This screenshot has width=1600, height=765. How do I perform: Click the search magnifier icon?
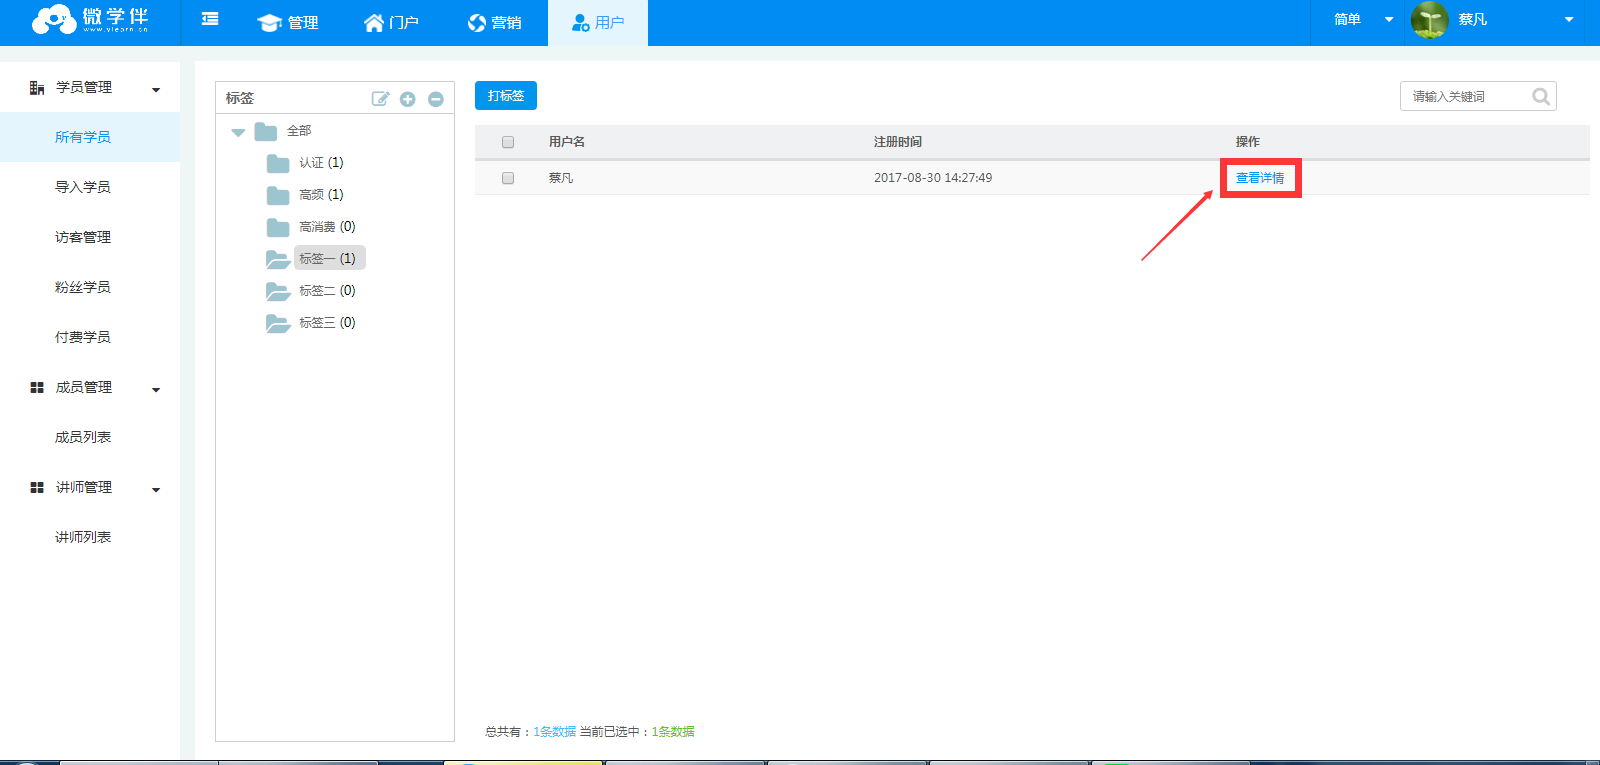1541,97
